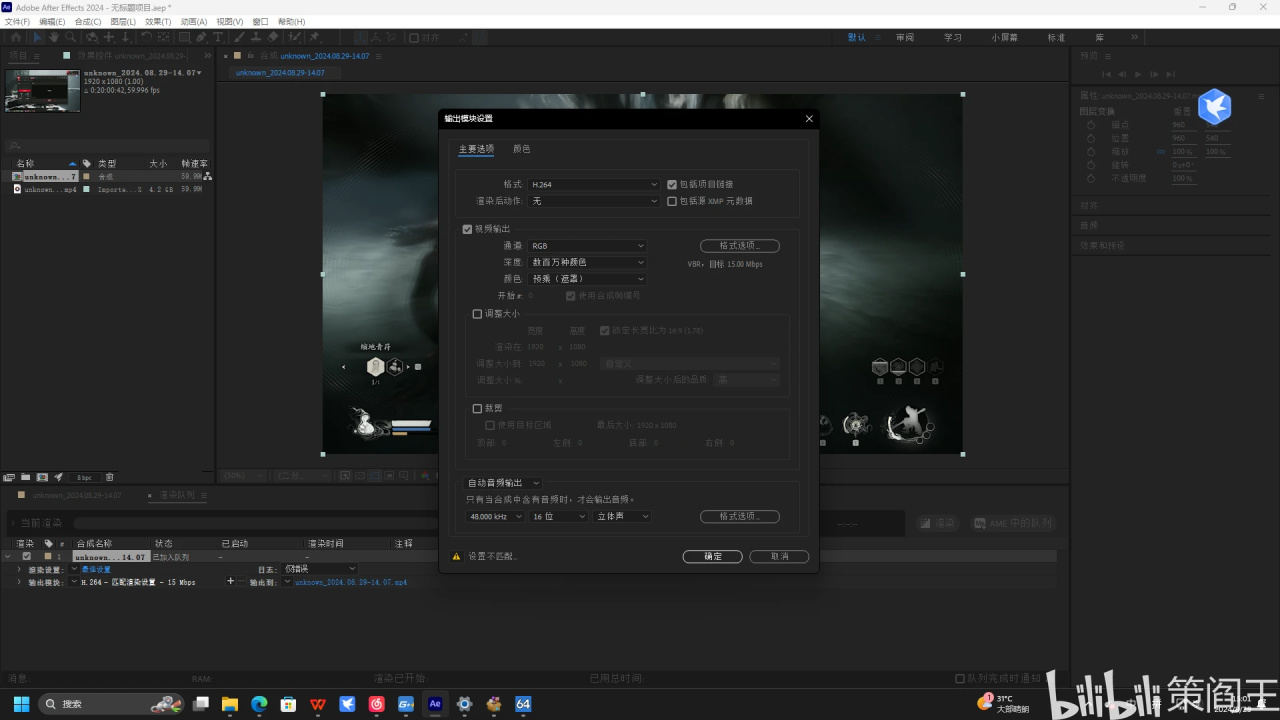Open the 文件(F) menu
The width and height of the screenshot is (1280, 720).
[18, 21]
